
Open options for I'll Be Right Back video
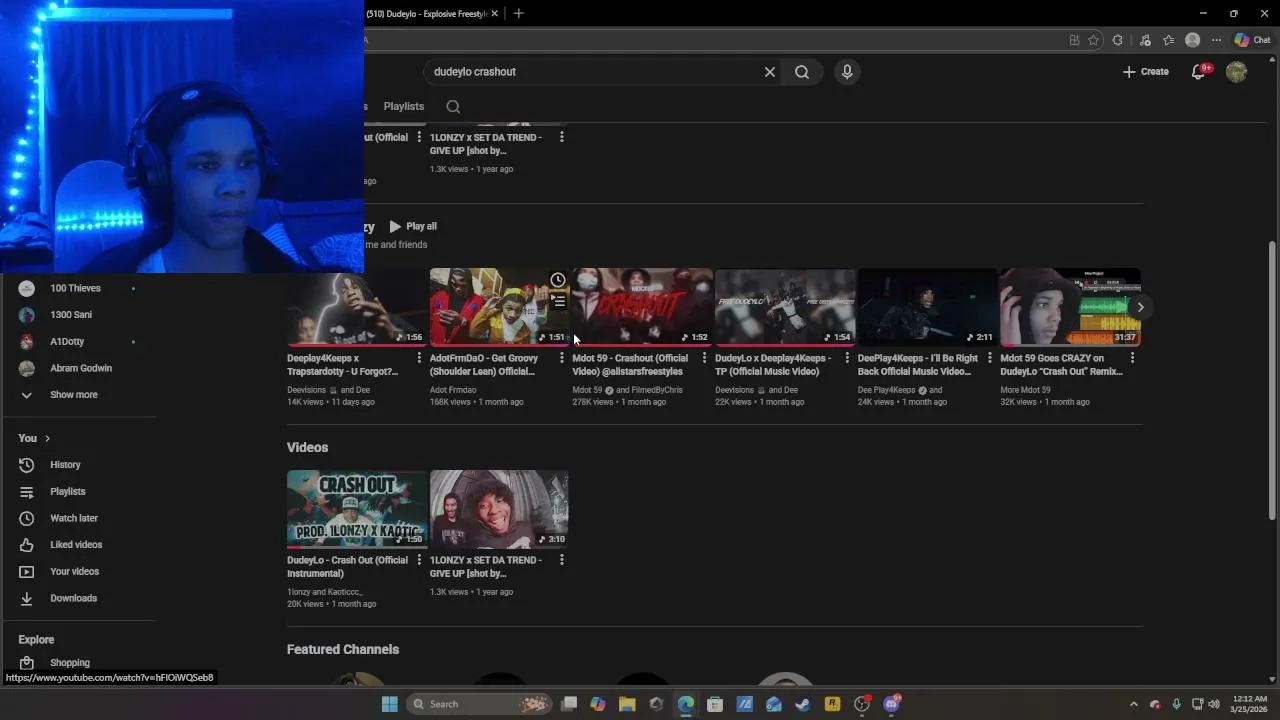pyautogui.click(x=990, y=358)
